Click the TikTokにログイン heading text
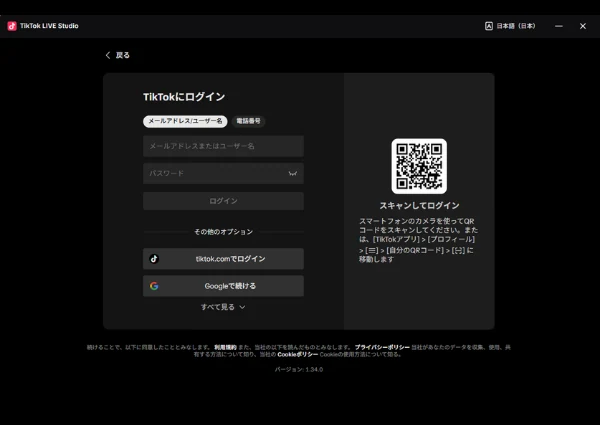This screenshot has height=425, width=600. (184, 97)
